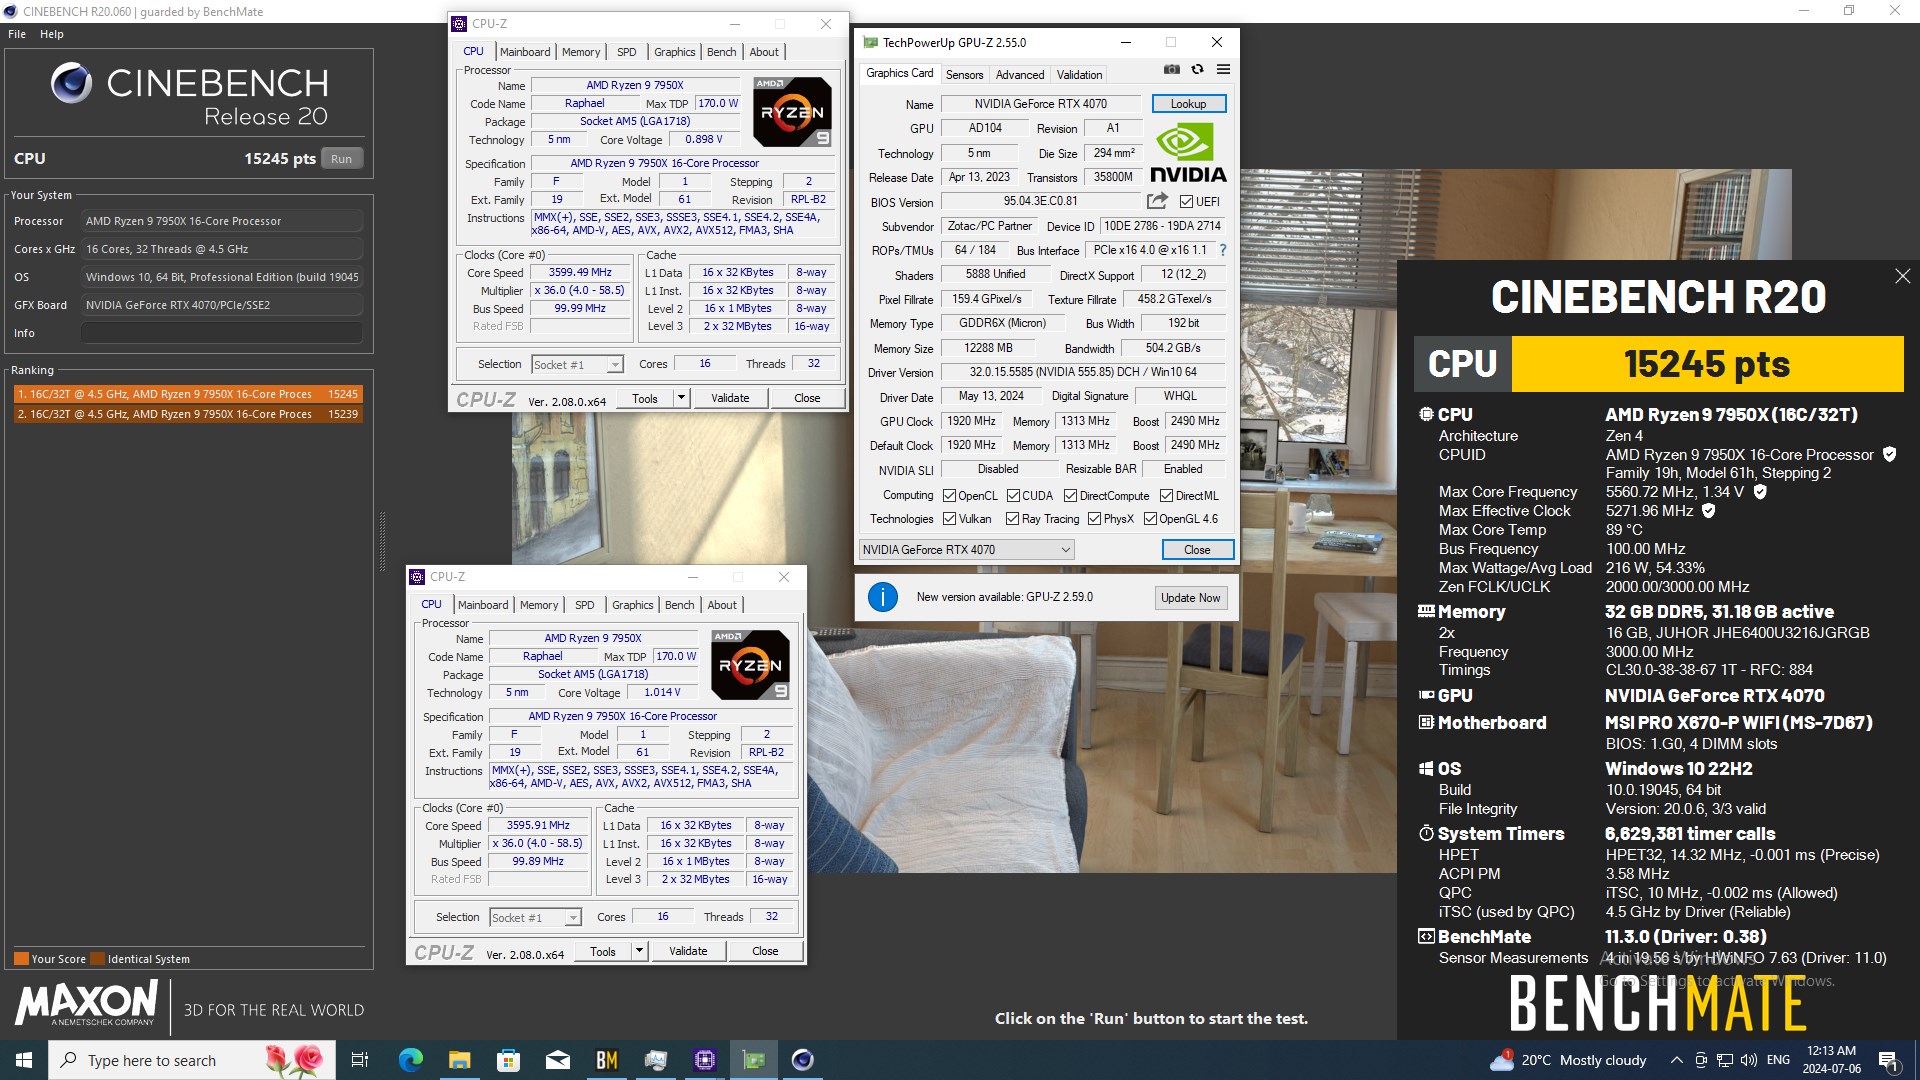Click the Cinebench sphere logo
This screenshot has height=1080, width=1920.
71,83
